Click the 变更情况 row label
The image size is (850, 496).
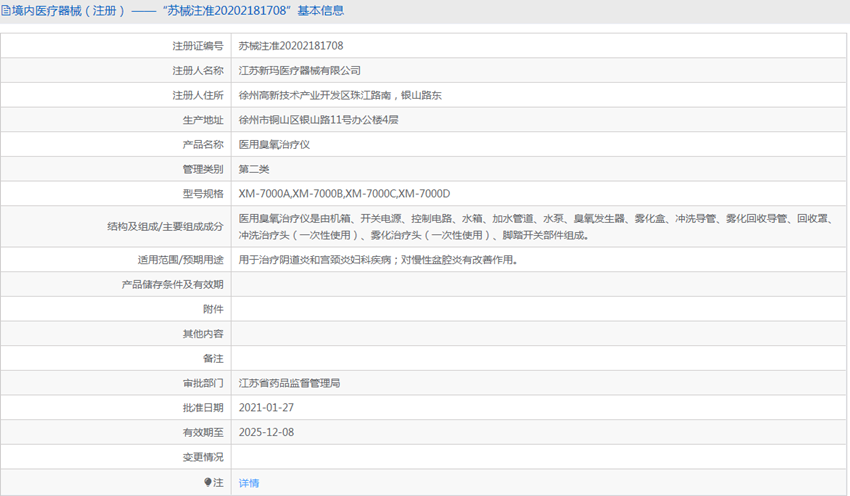203,457
